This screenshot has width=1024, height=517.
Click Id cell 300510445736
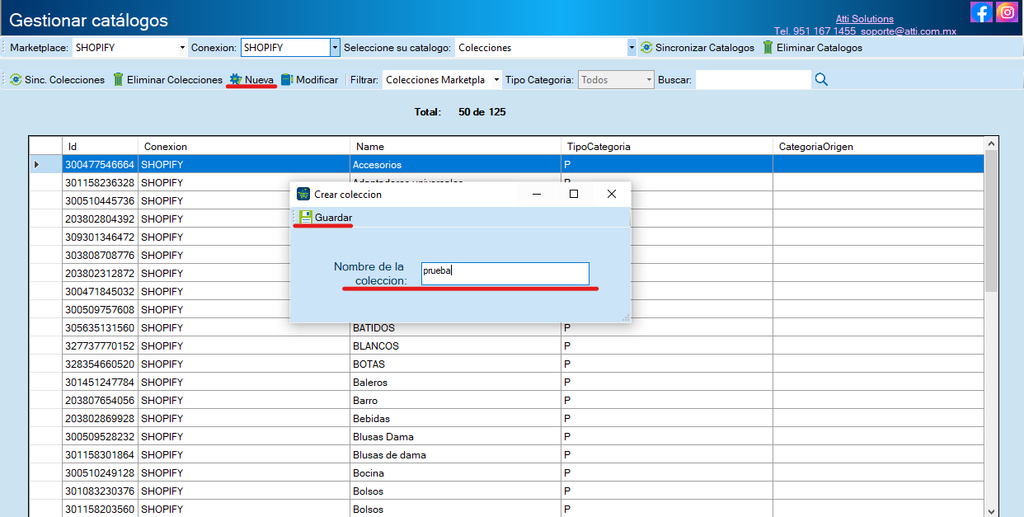(100, 201)
